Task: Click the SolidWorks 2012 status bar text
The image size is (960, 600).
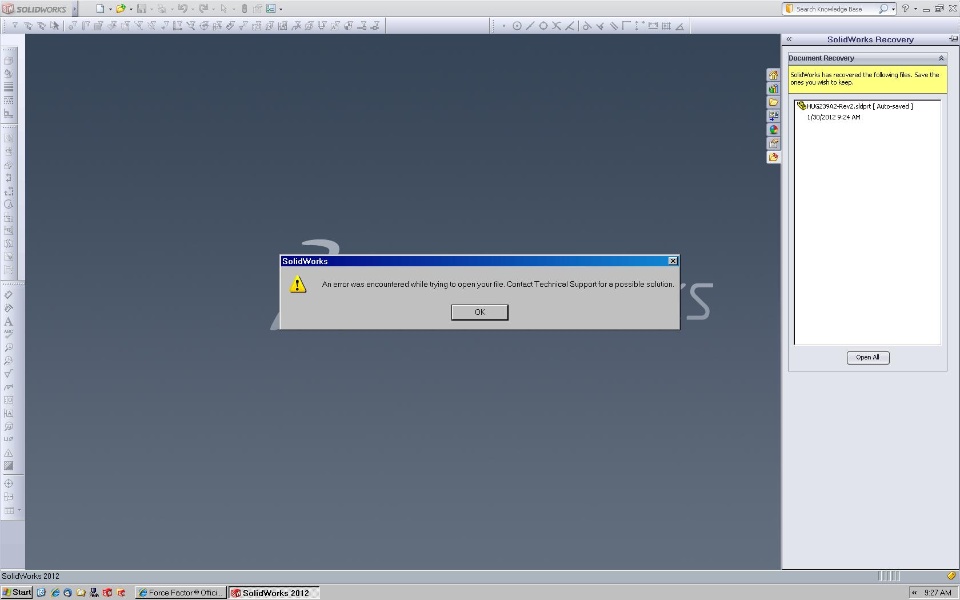Action: coord(31,576)
